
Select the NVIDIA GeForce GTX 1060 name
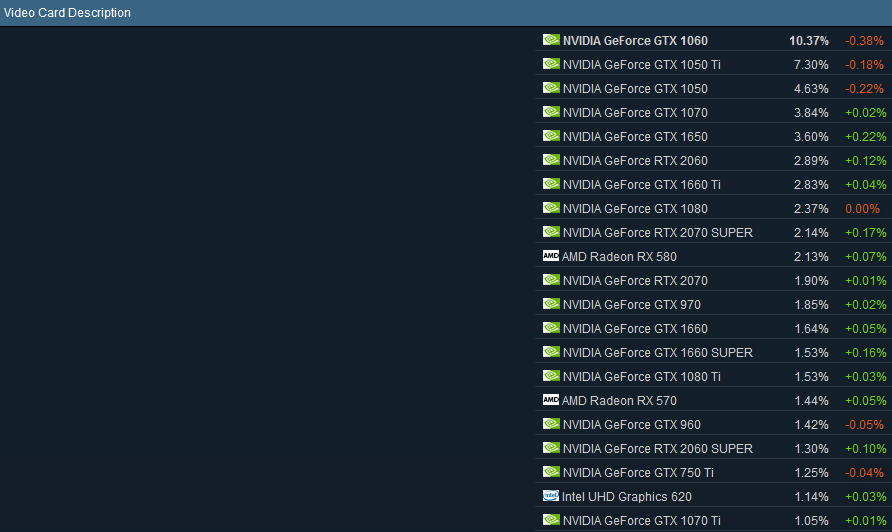pos(635,41)
